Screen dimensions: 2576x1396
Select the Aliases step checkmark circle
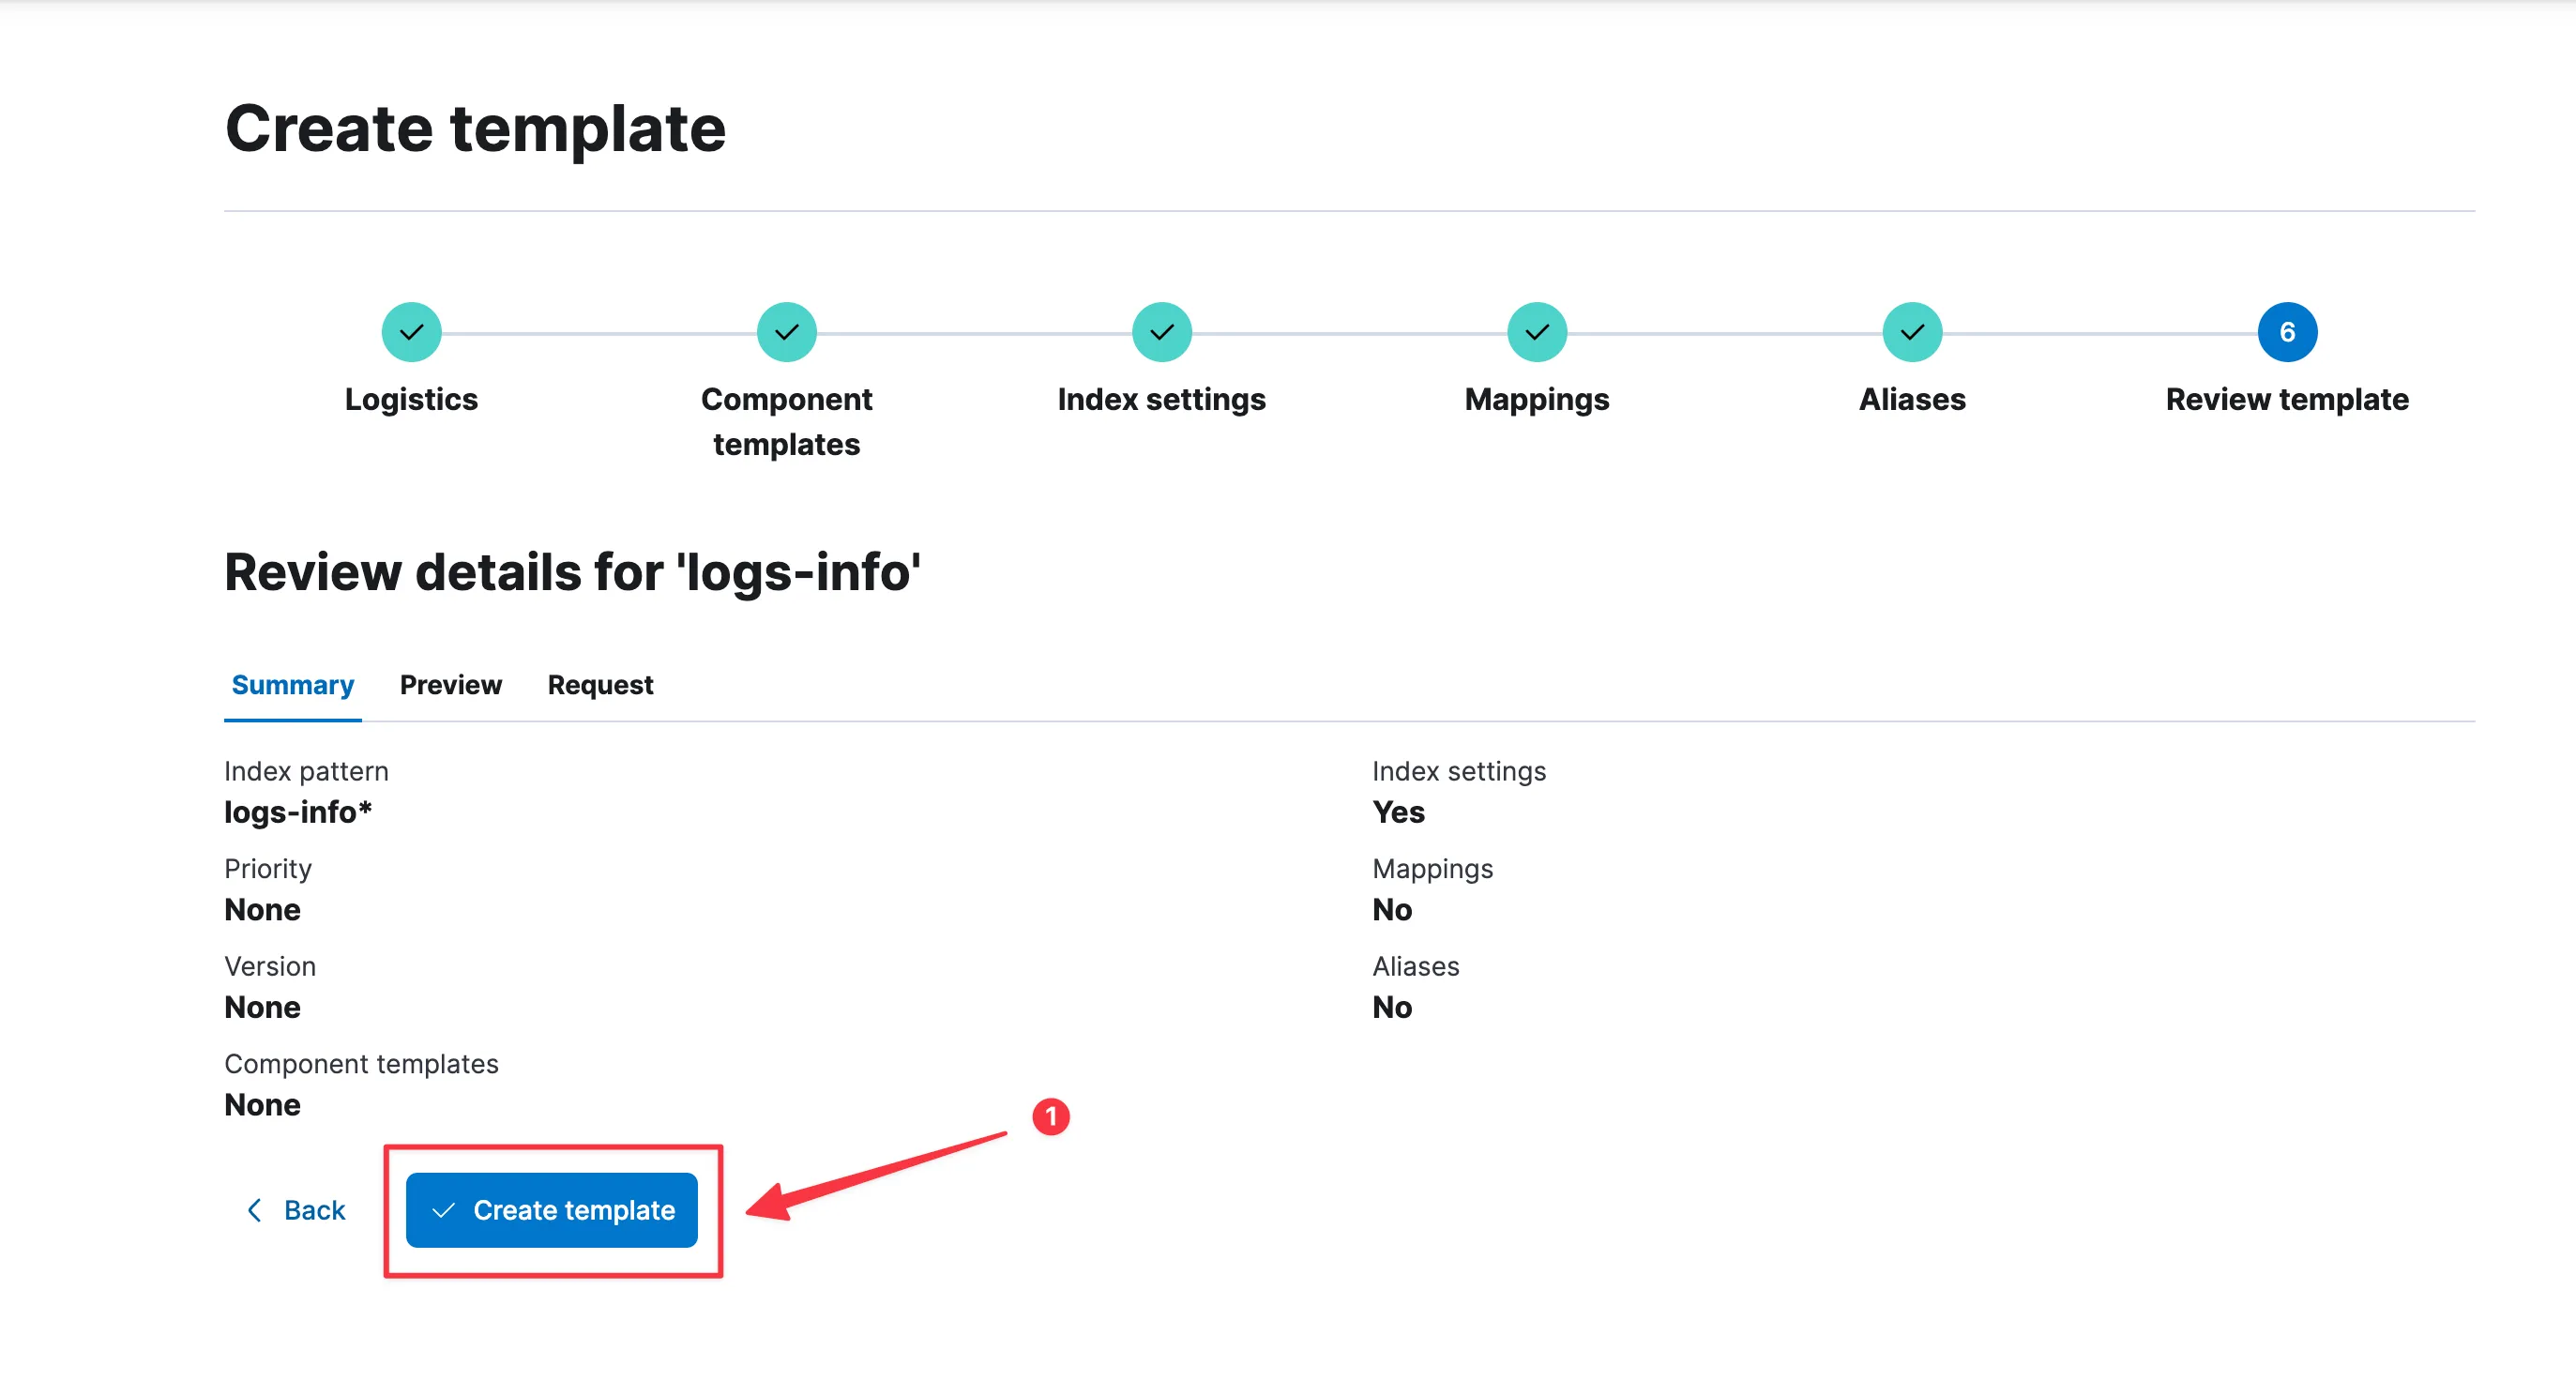tap(1911, 332)
